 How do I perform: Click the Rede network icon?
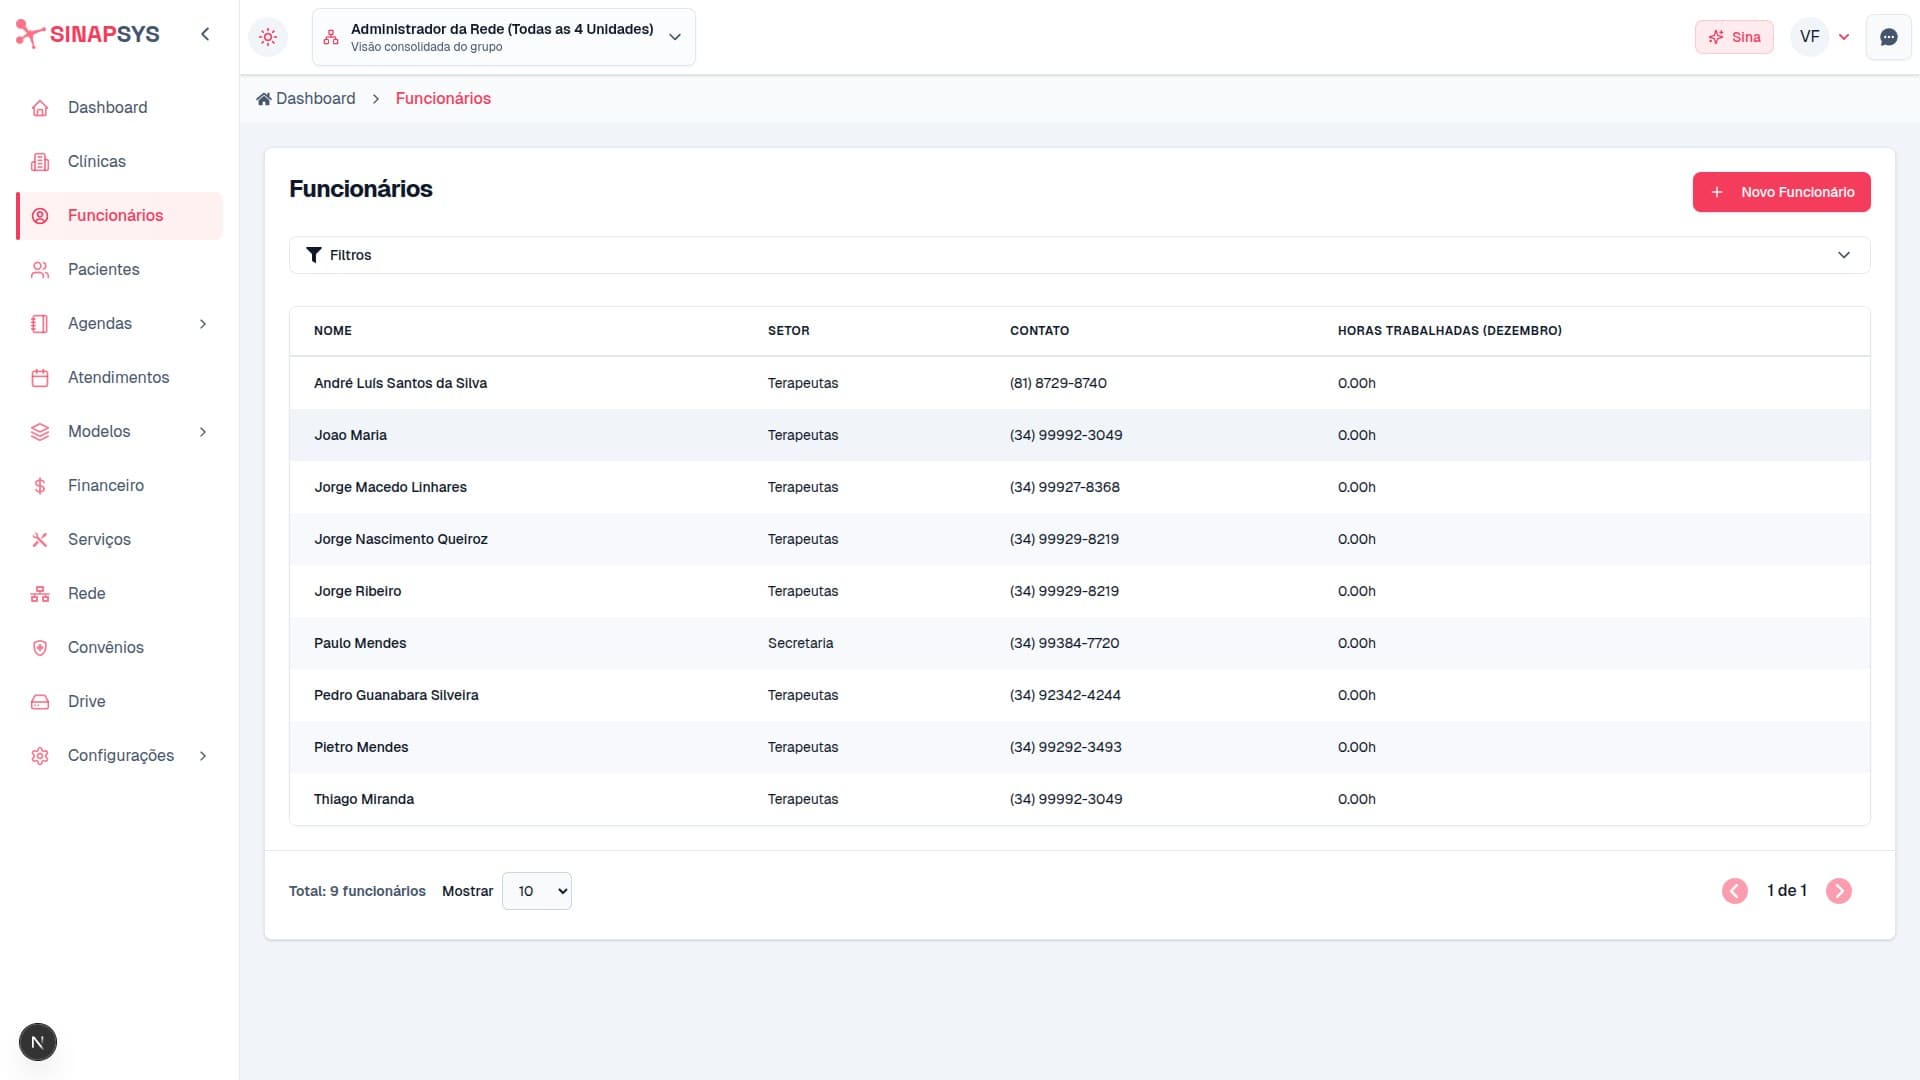click(x=40, y=594)
